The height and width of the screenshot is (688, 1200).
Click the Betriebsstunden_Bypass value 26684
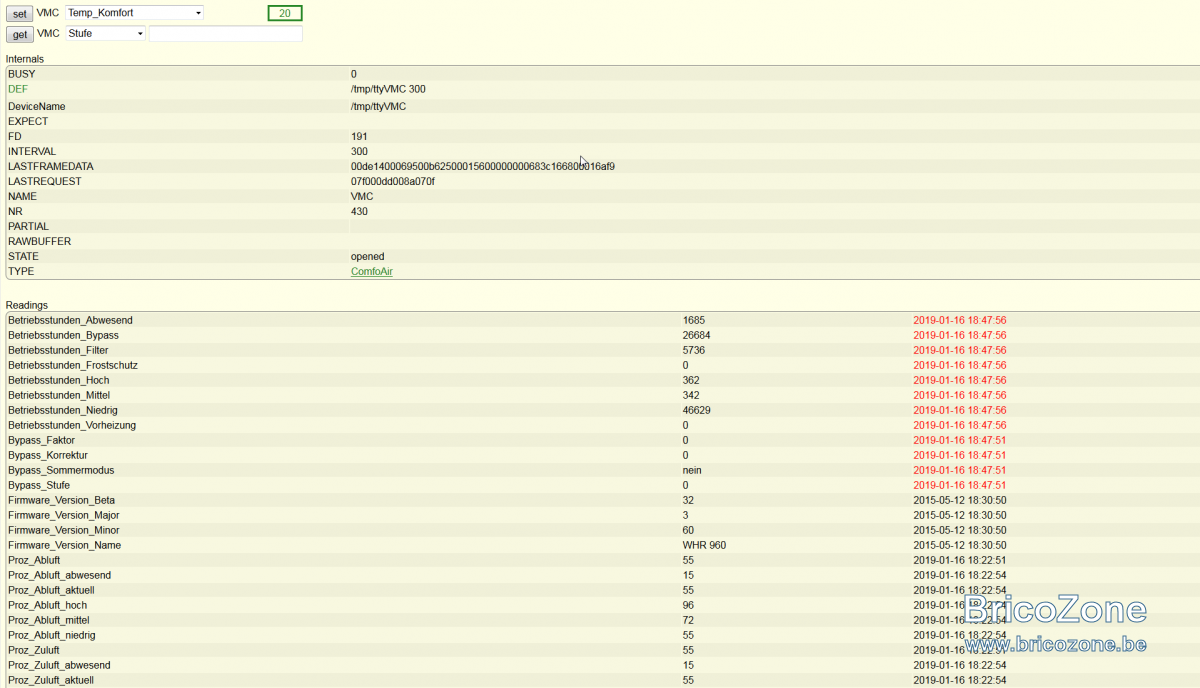pos(697,335)
